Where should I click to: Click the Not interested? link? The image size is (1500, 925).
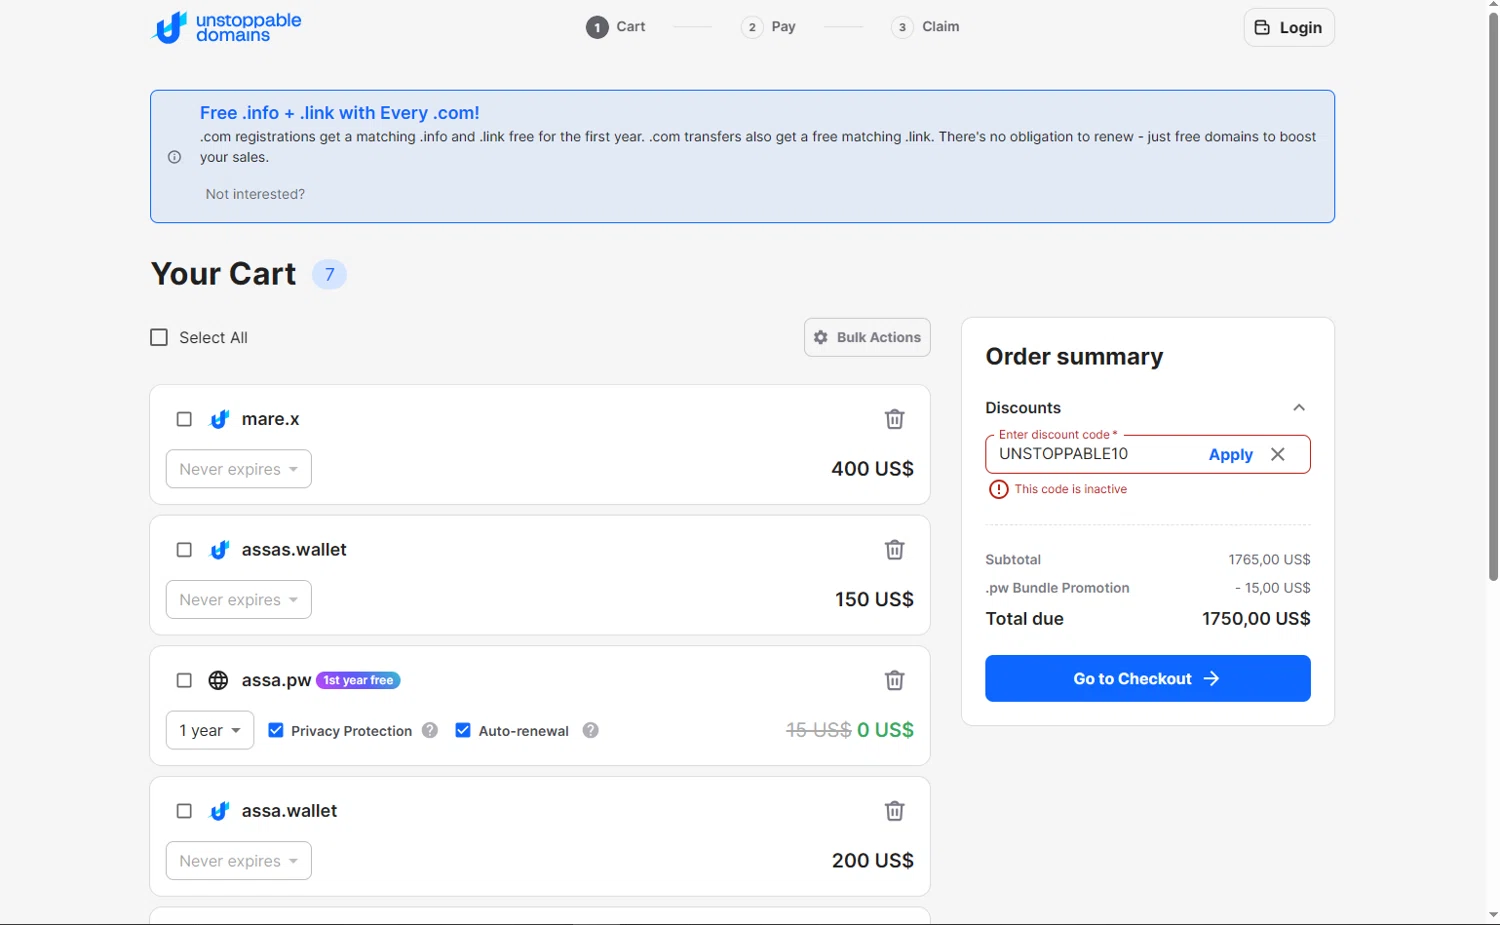pos(255,194)
